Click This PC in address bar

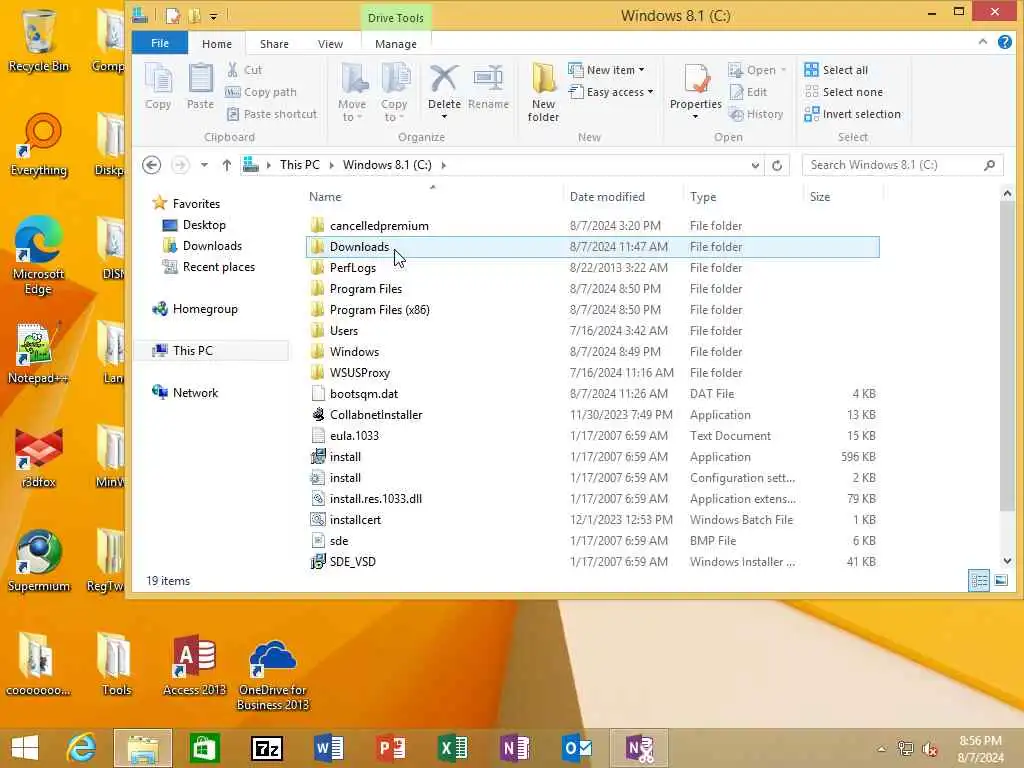point(300,165)
